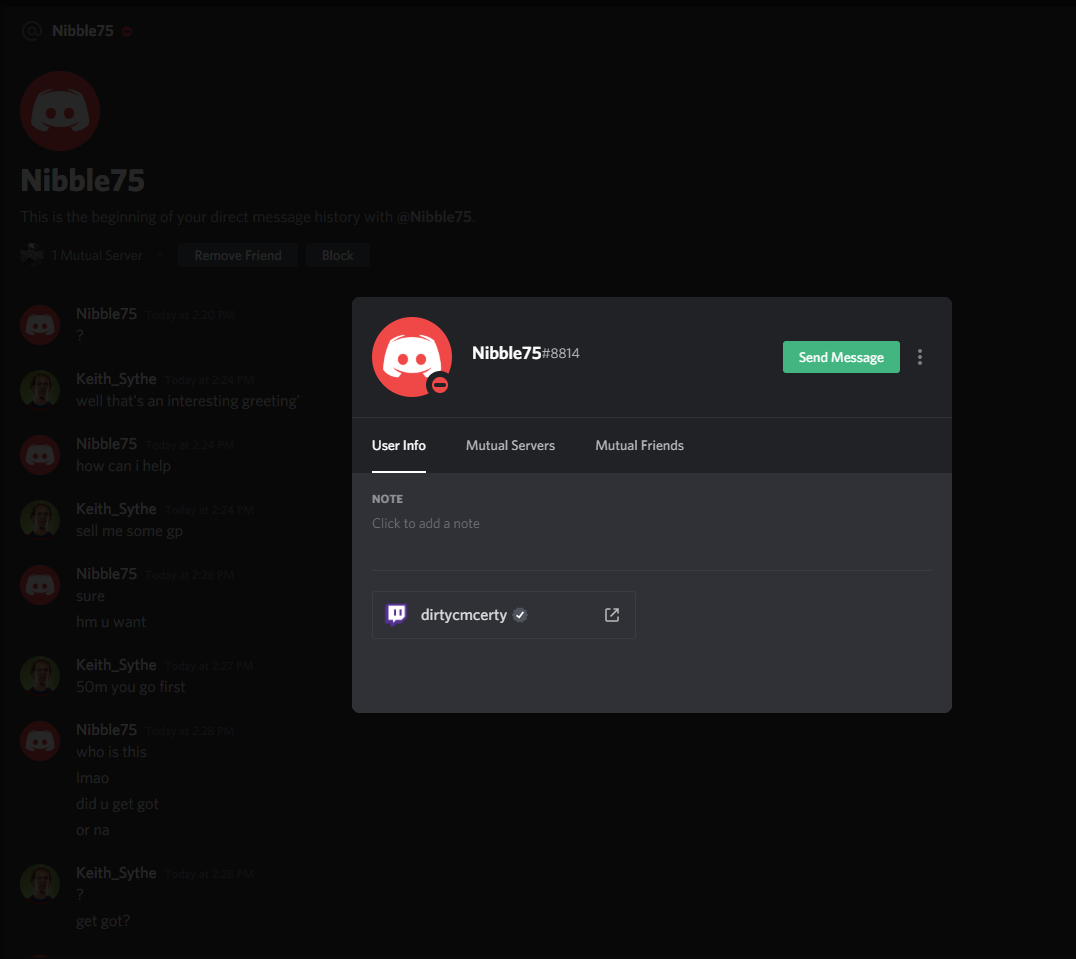This screenshot has width=1076, height=959.
Task: Click the message 'well that's an interesting greeting'
Action: 187,401
